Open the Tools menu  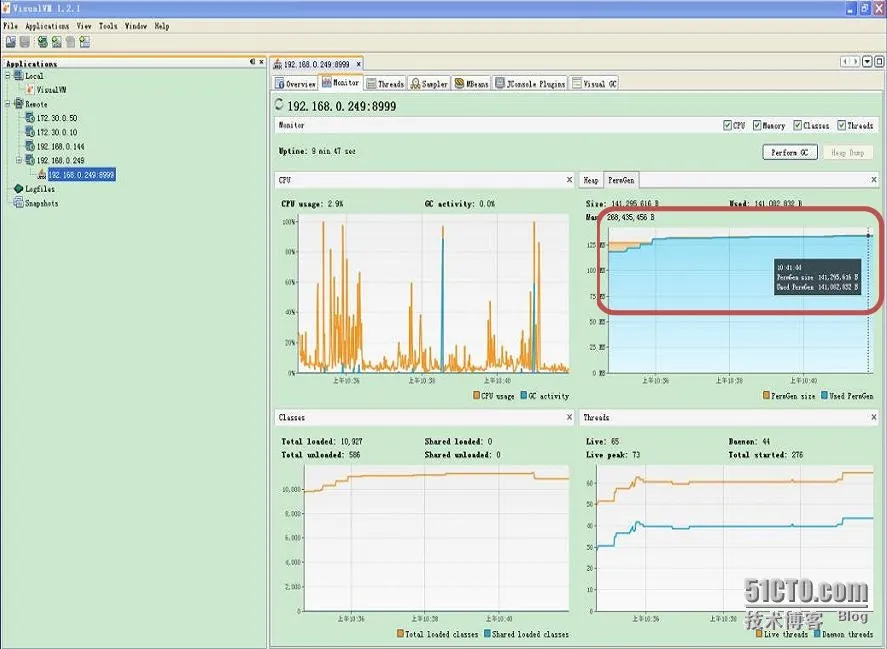pyautogui.click(x=108, y=26)
